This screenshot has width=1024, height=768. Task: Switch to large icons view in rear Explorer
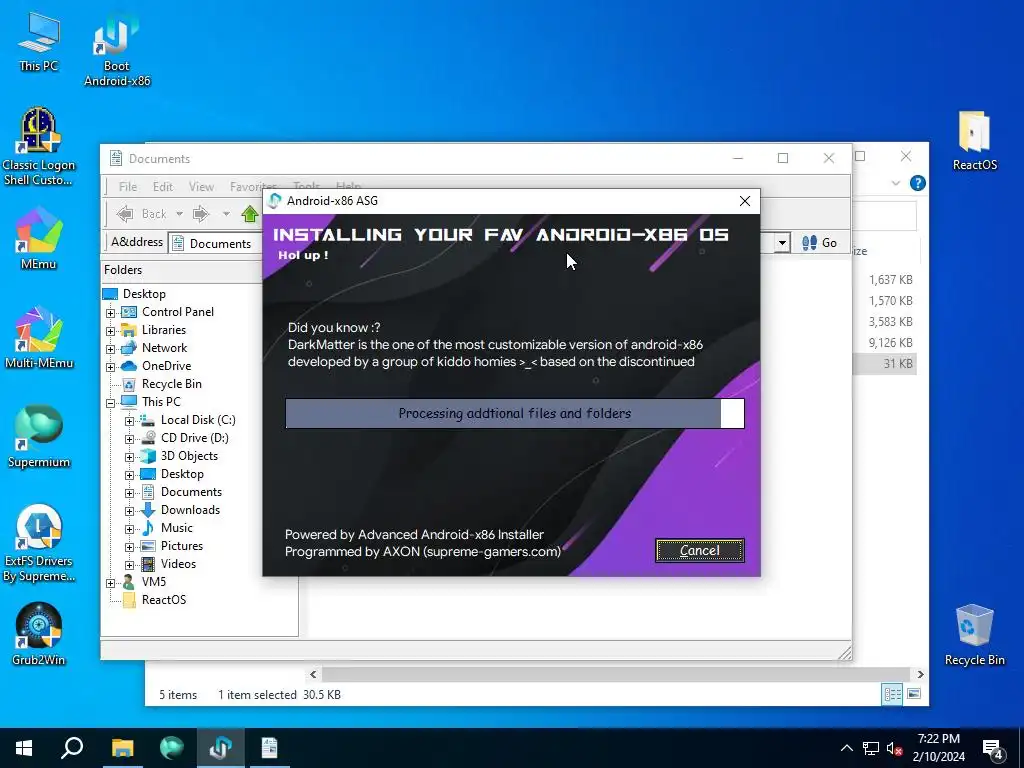point(914,694)
